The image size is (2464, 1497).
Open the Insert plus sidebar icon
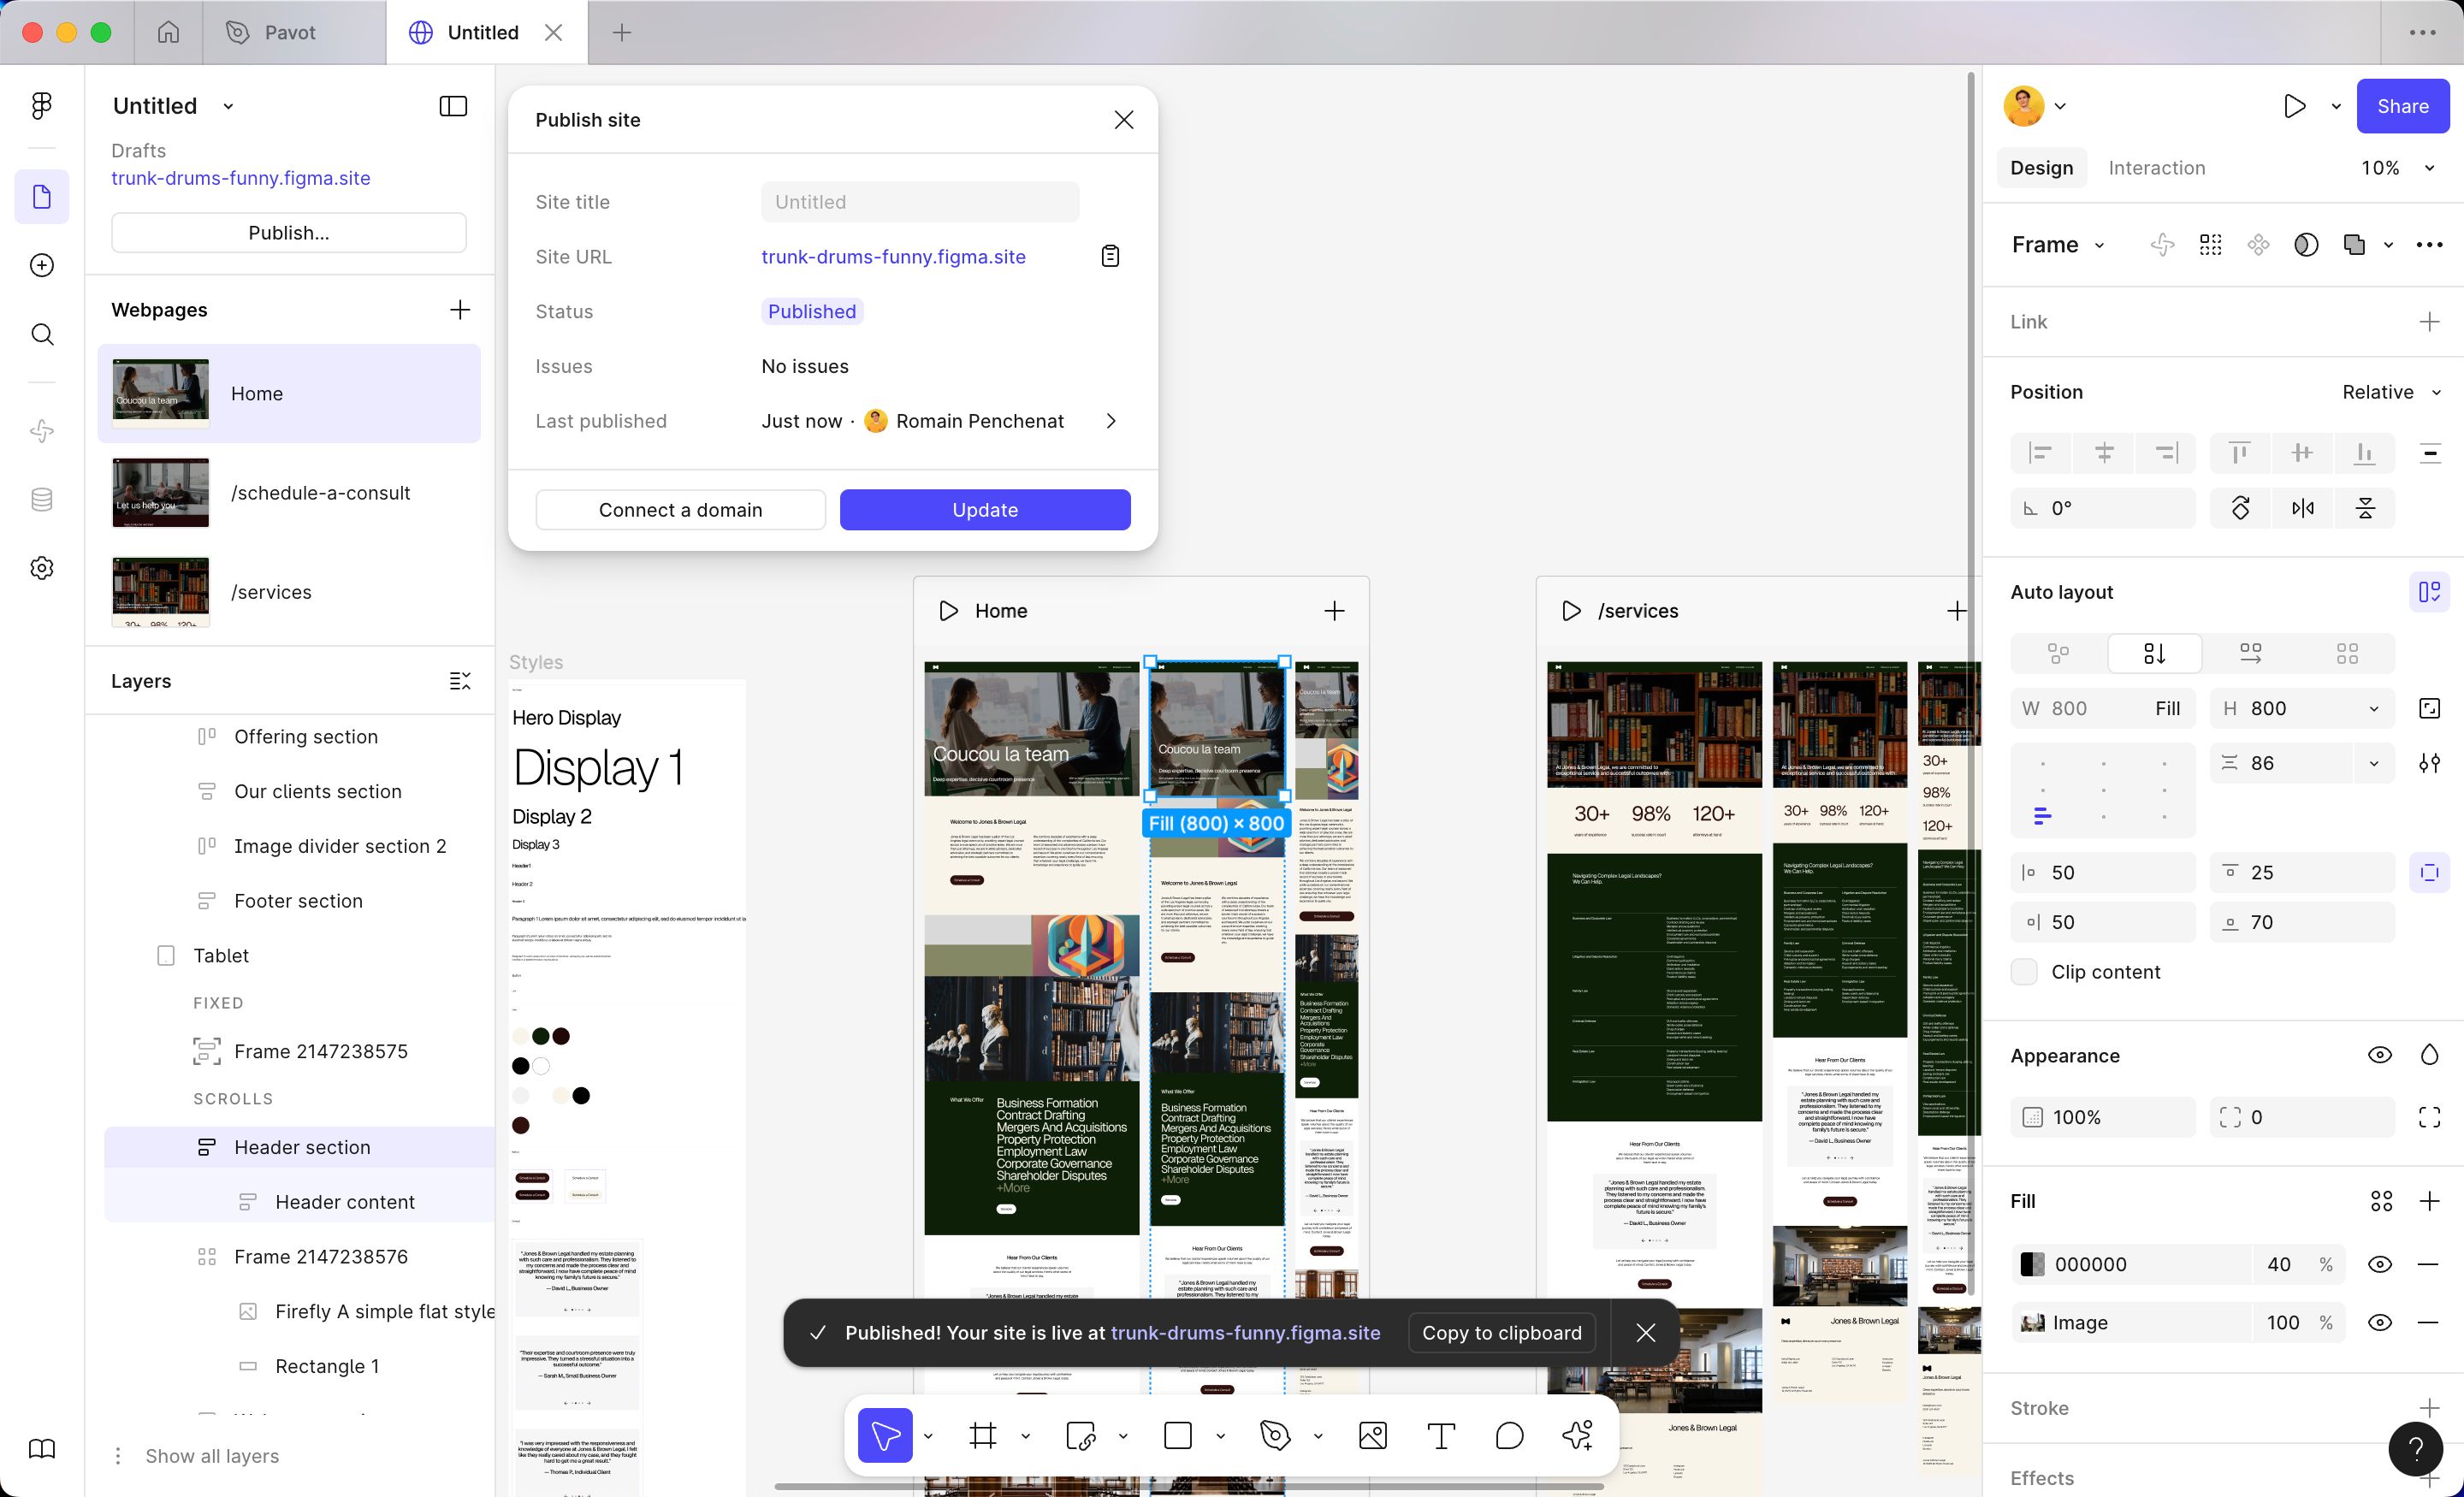[42, 265]
